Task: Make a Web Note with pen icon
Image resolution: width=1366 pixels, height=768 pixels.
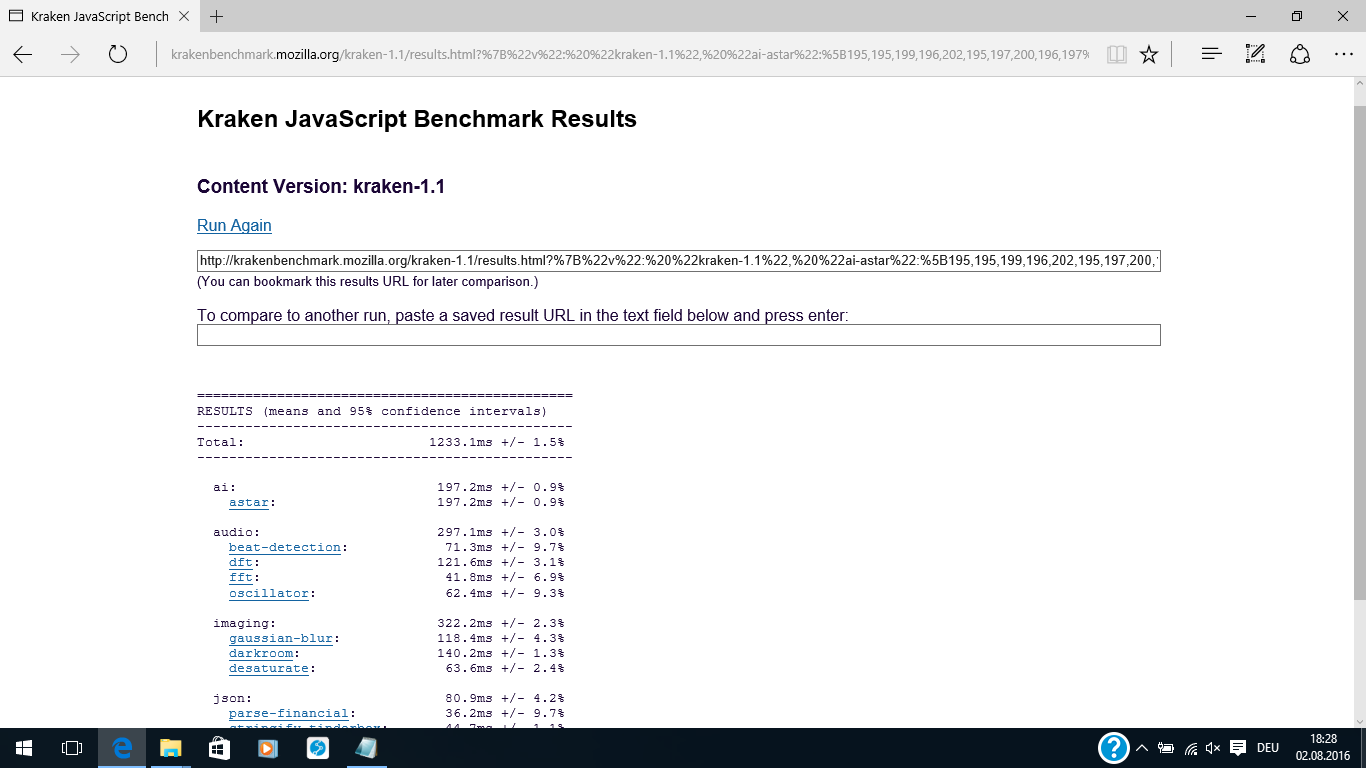Action: coord(1255,55)
